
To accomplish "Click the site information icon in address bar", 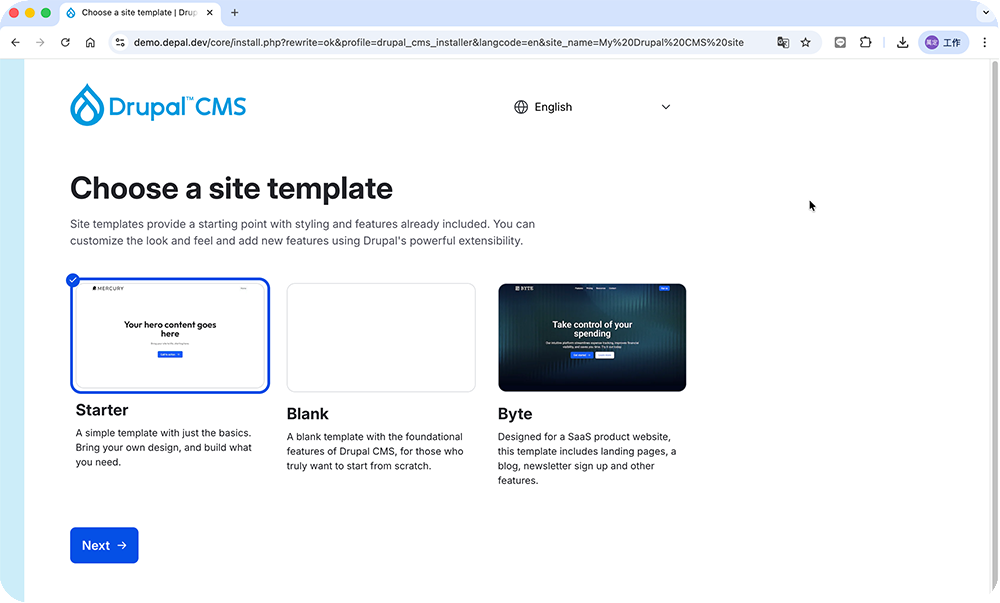I will coord(120,43).
